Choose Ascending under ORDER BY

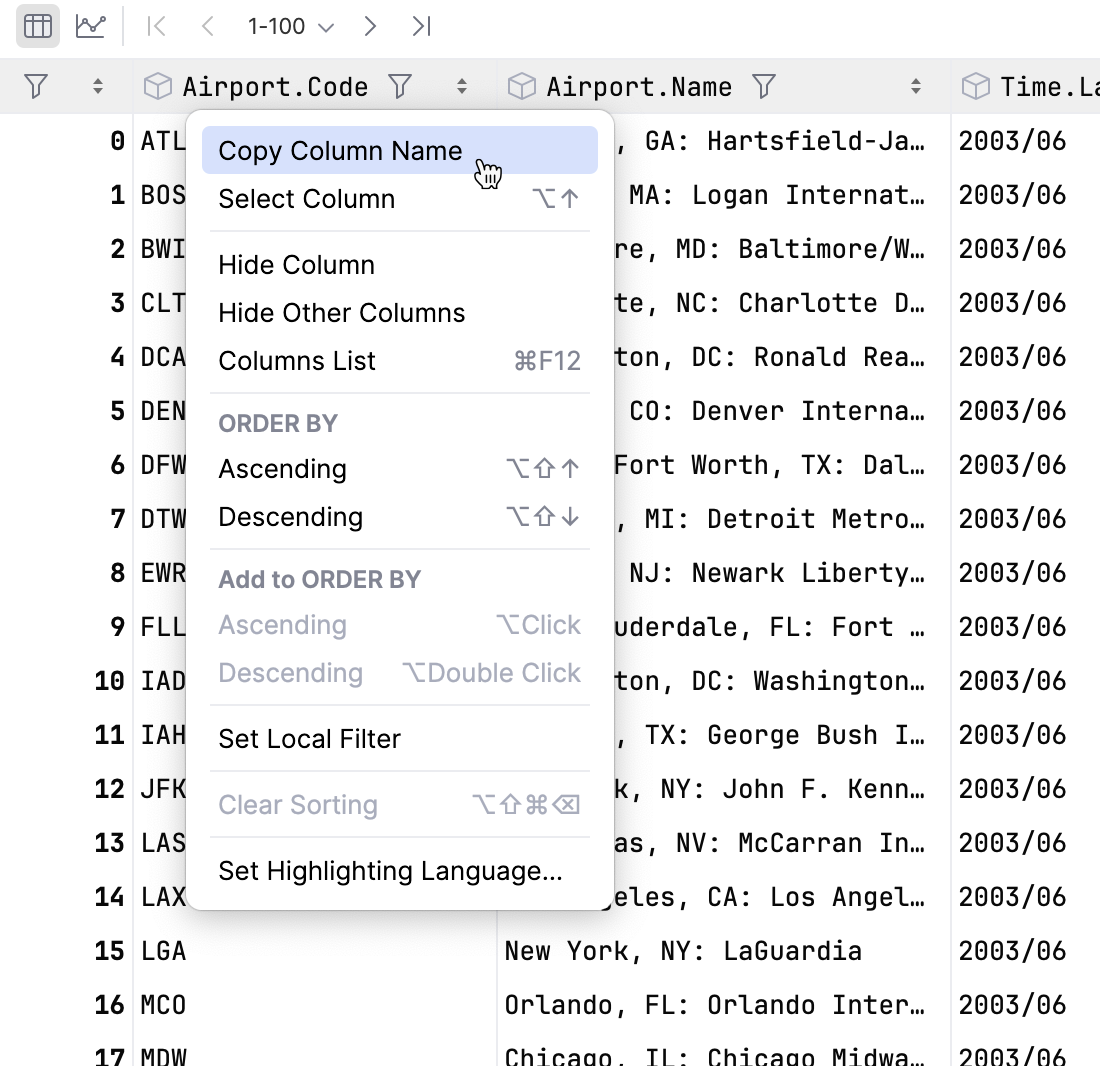pyautogui.click(x=400, y=468)
